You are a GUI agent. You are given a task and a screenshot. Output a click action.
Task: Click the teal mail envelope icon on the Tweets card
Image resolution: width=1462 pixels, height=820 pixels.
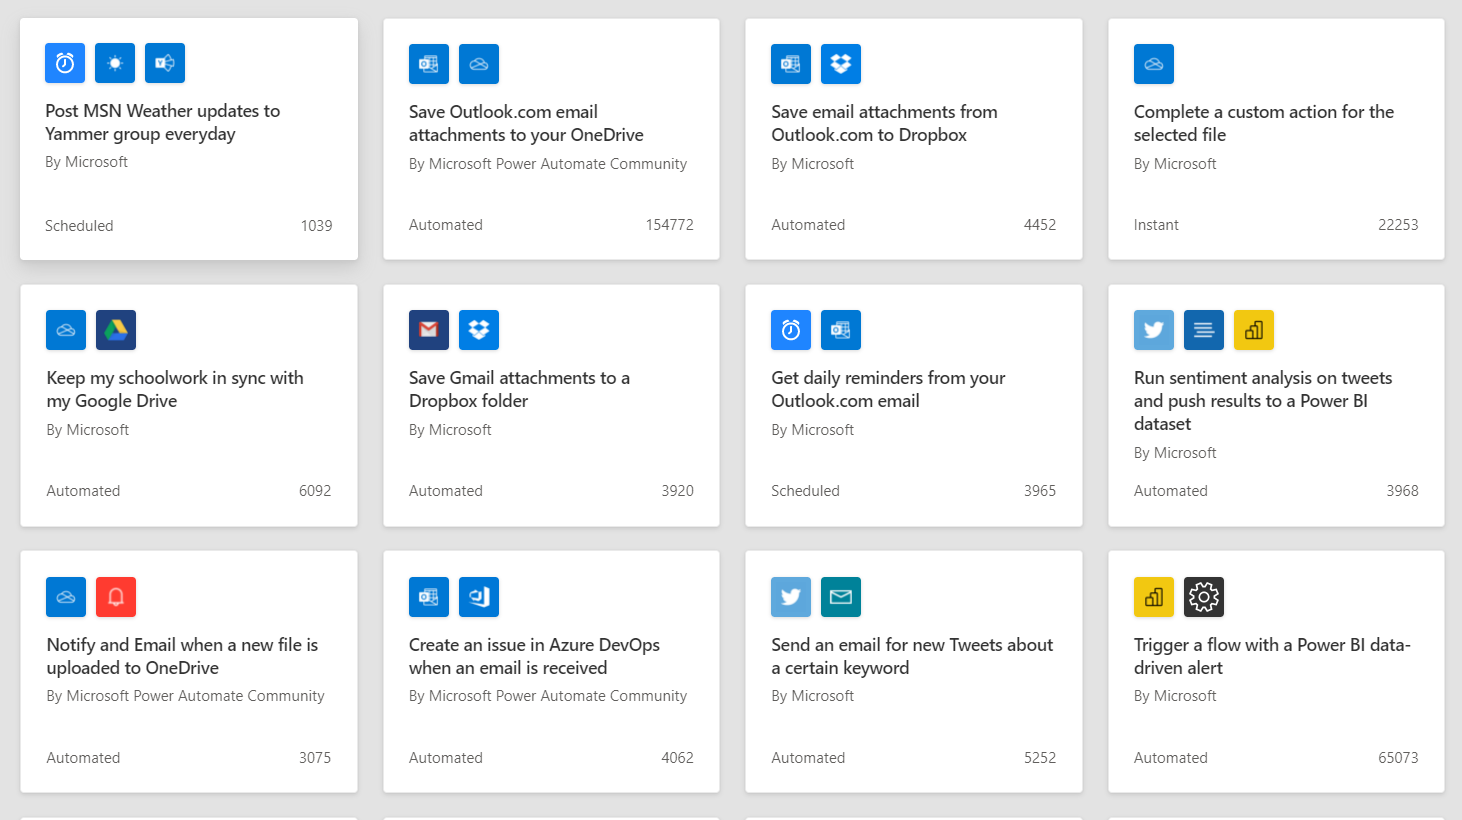click(841, 597)
